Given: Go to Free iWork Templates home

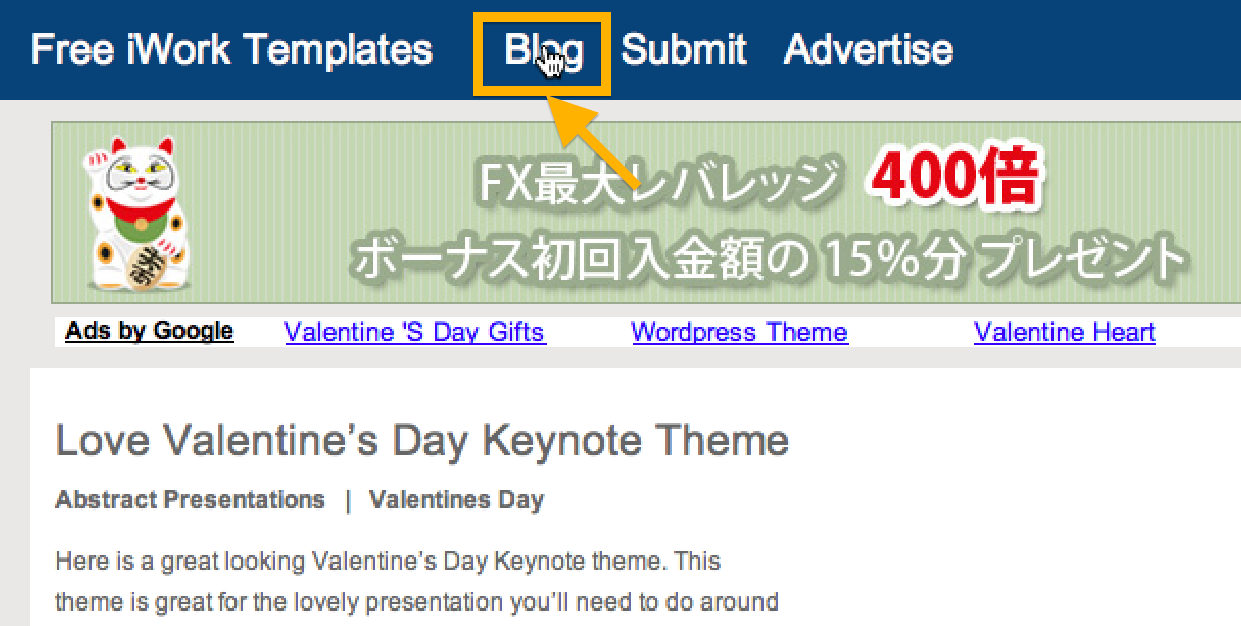Looking at the screenshot, I should tap(232, 49).
